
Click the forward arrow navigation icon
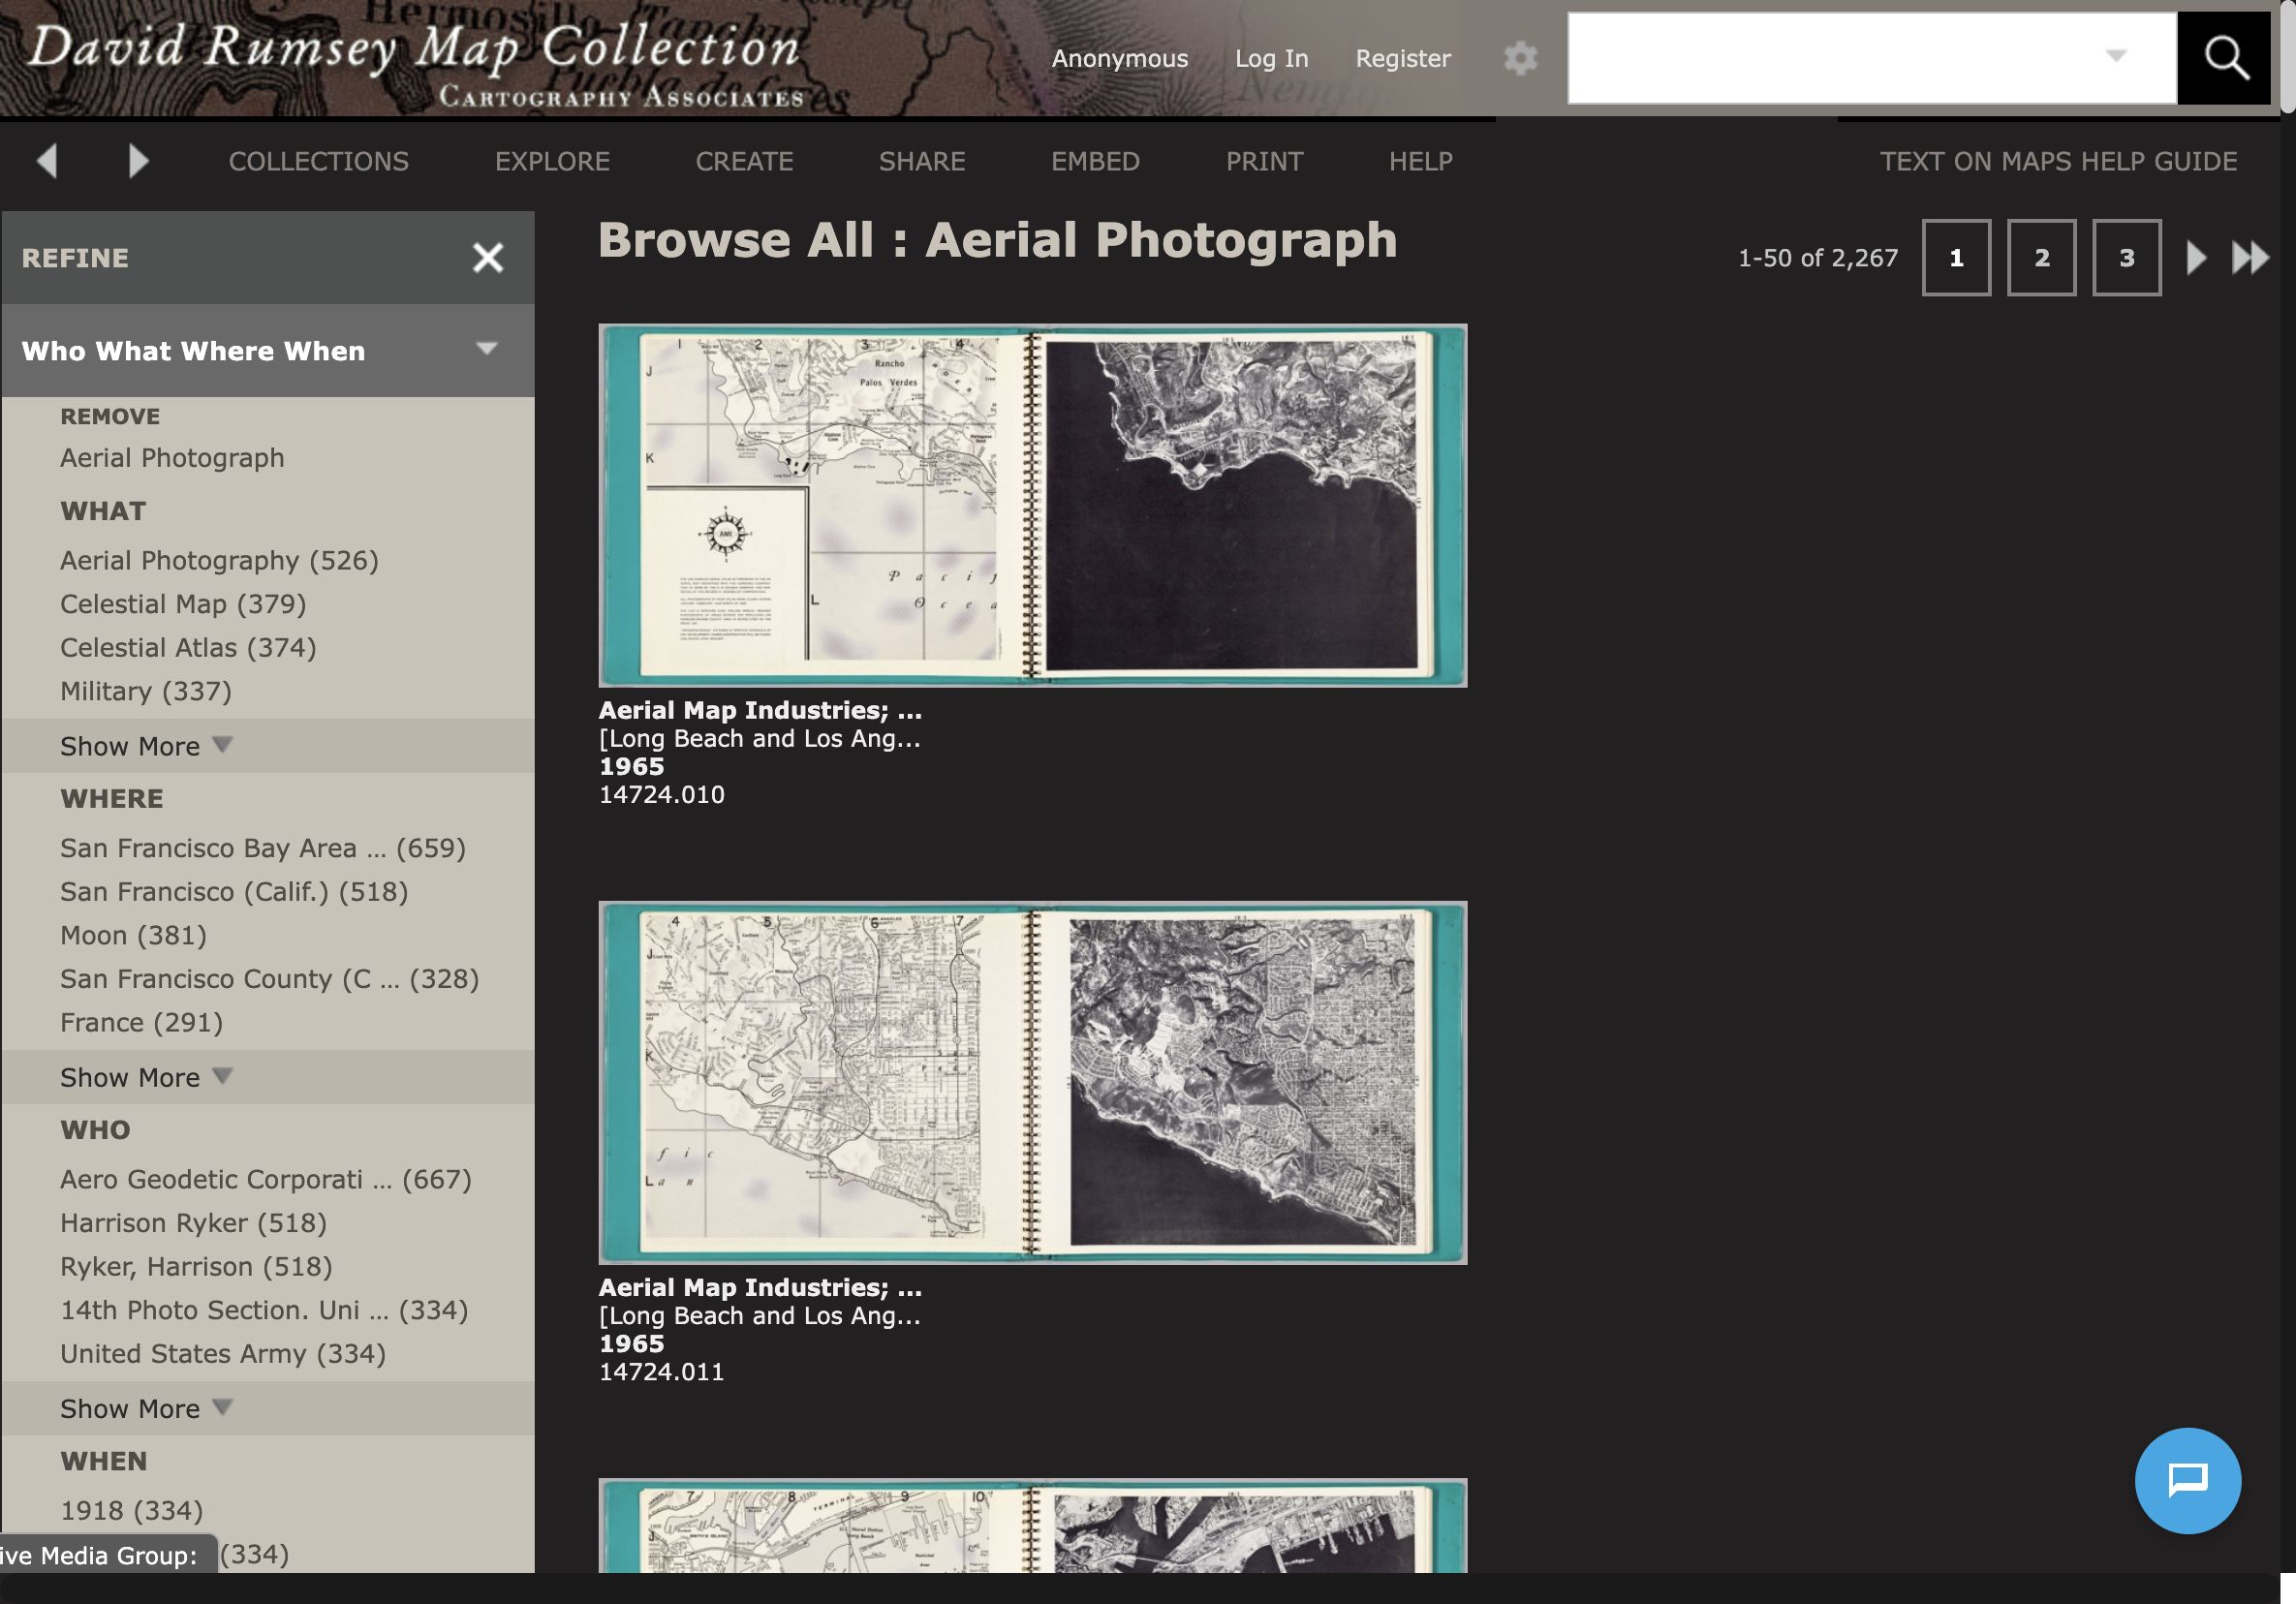coord(138,161)
